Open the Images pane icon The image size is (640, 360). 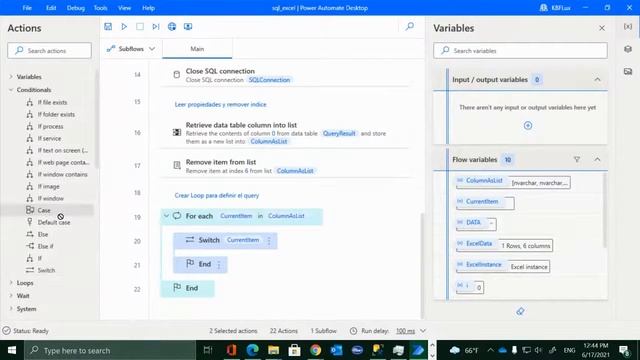[x=628, y=71]
